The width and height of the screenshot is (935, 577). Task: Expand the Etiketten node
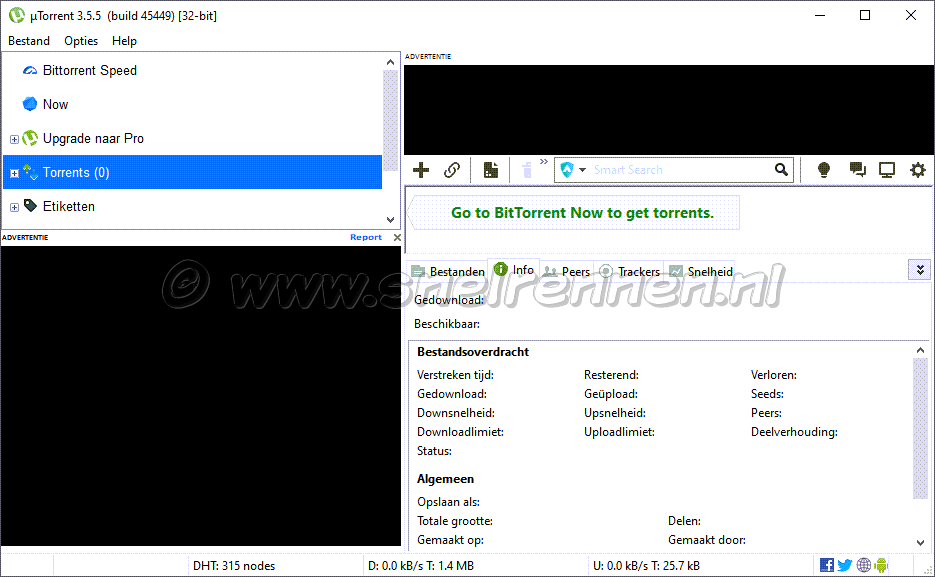pos(14,207)
